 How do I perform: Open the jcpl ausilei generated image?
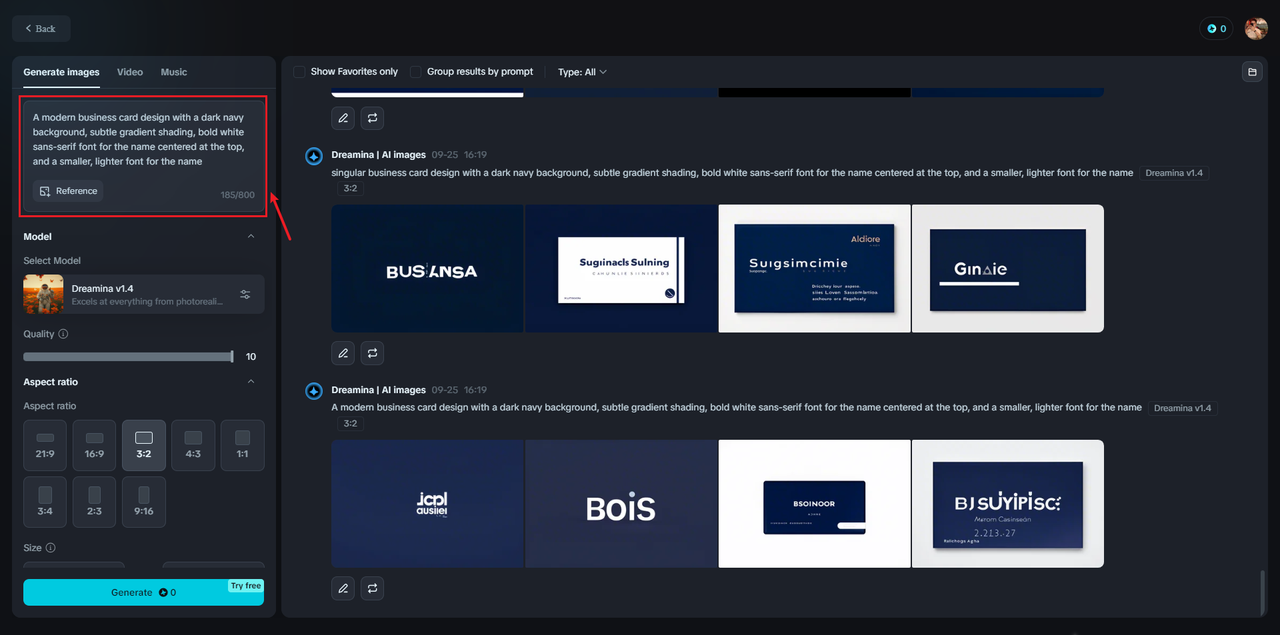(427, 504)
